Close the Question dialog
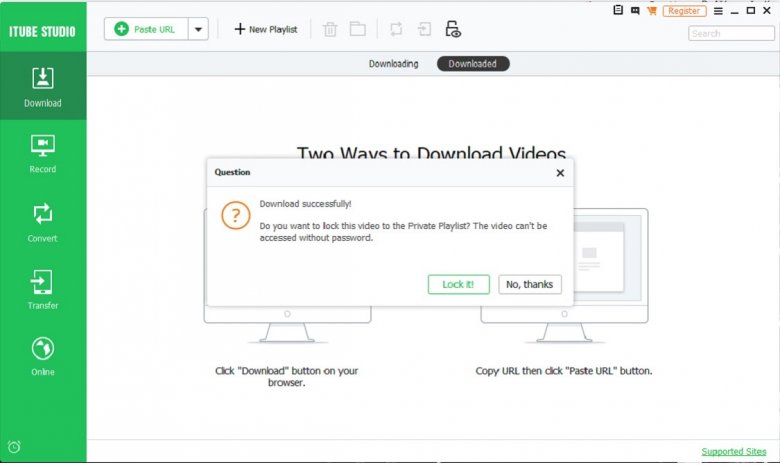Viewport: 780px width, 465px height. (x=560, y=172)
